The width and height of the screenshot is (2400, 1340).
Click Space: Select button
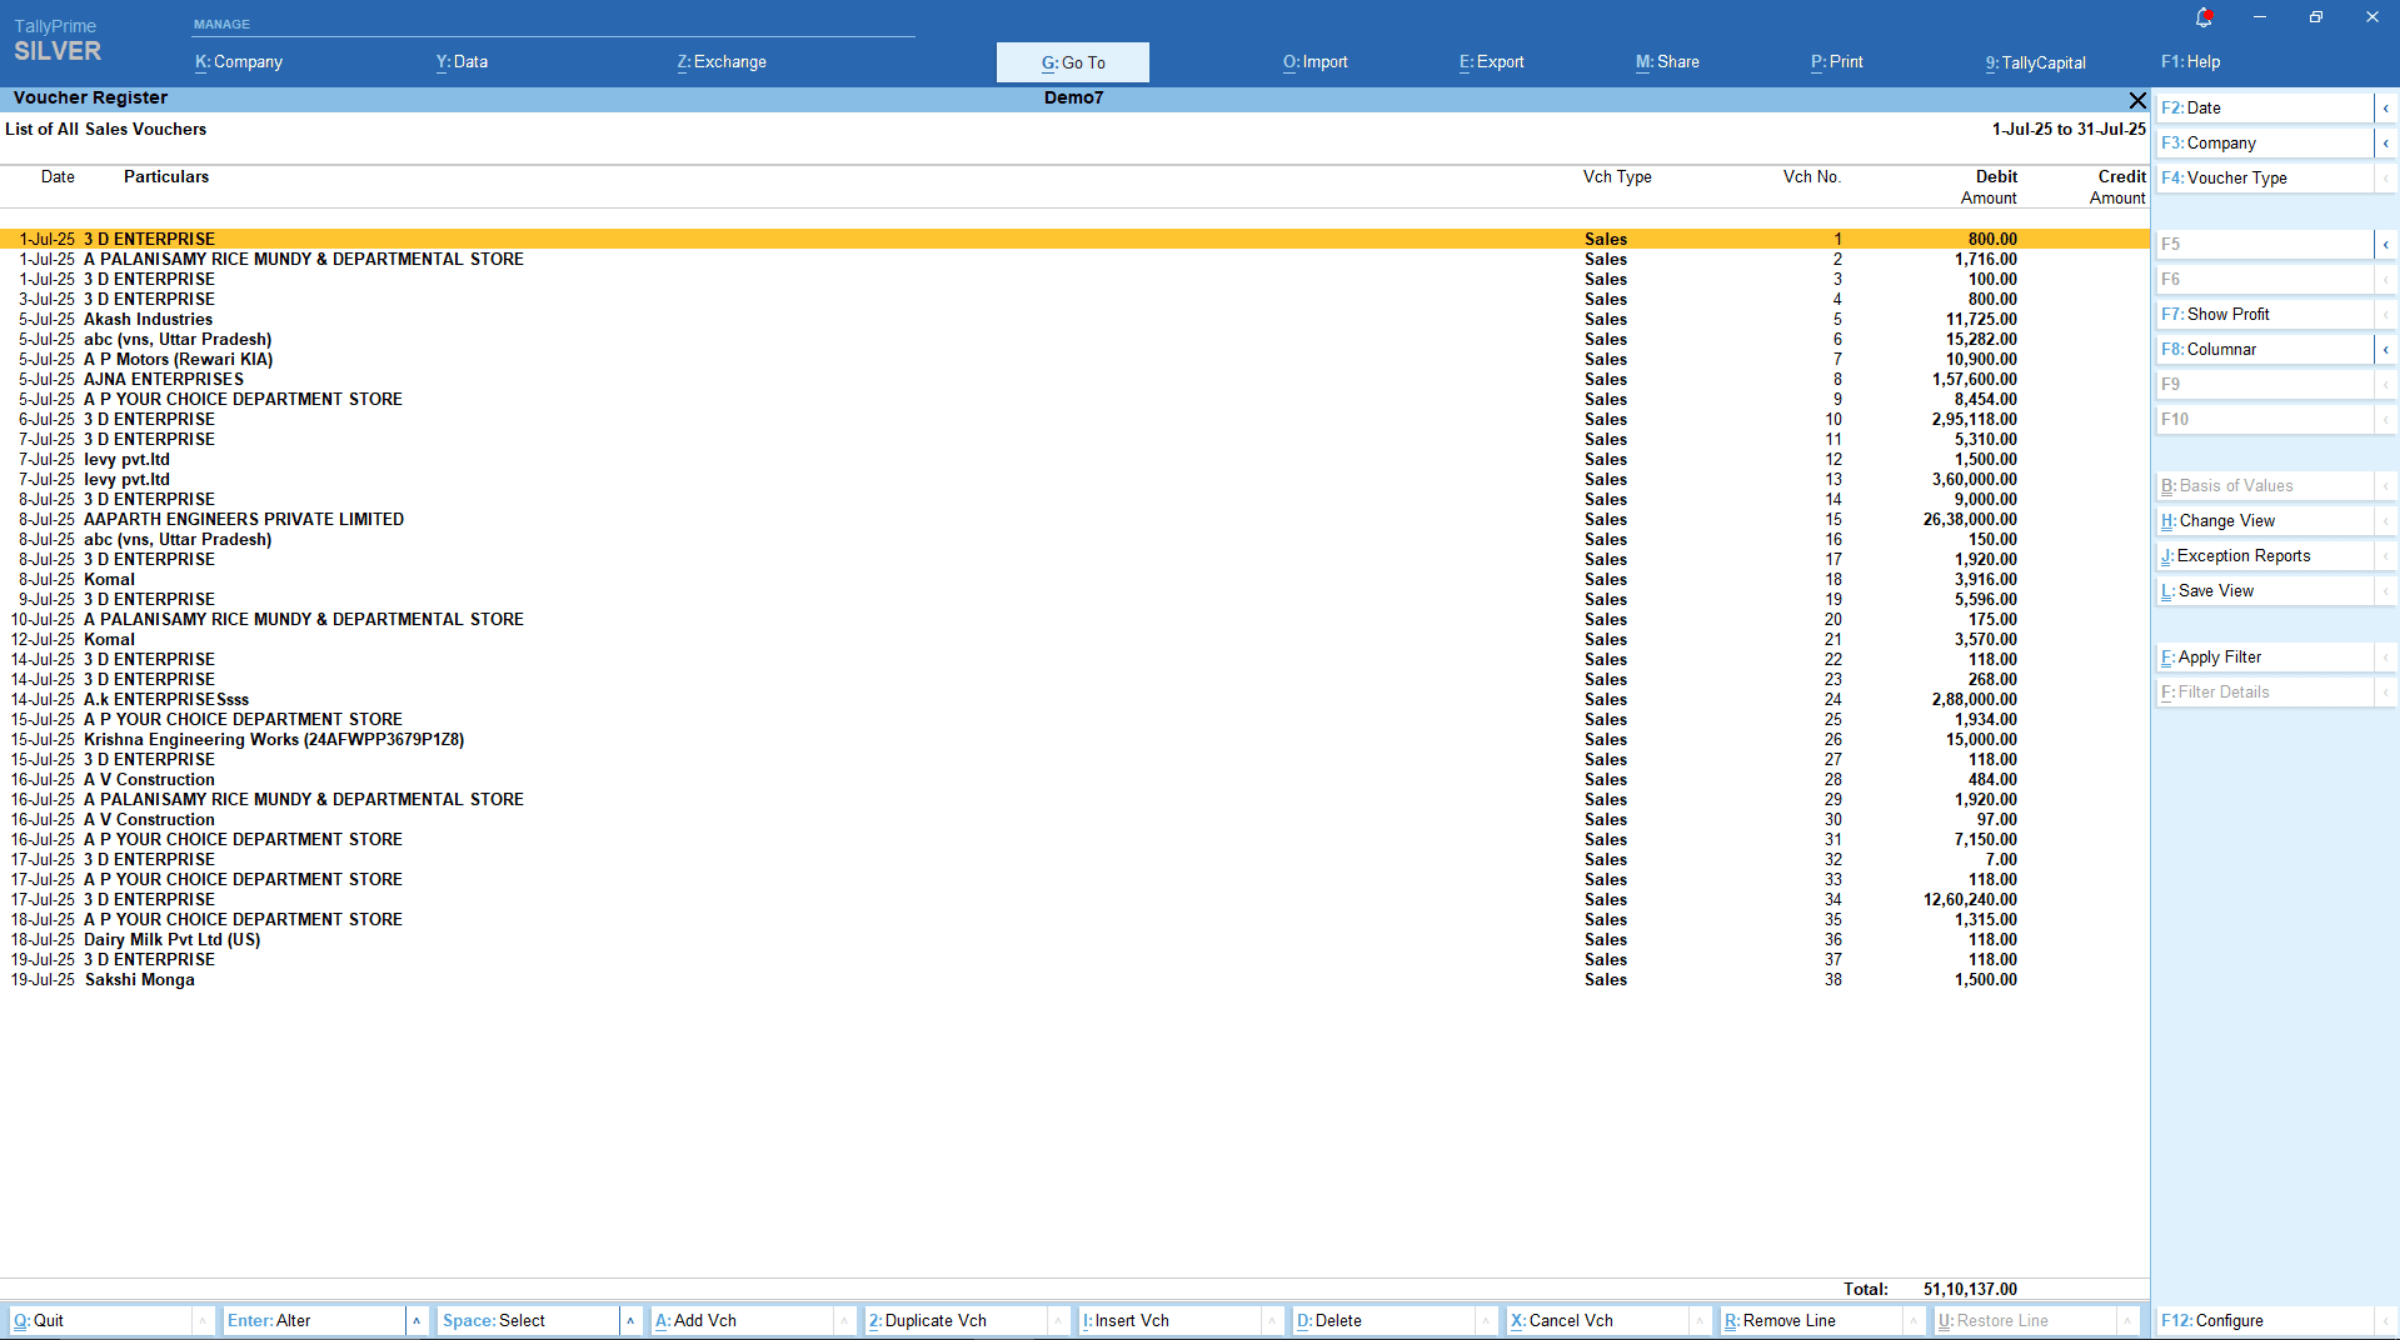[x=527, y=1321]
